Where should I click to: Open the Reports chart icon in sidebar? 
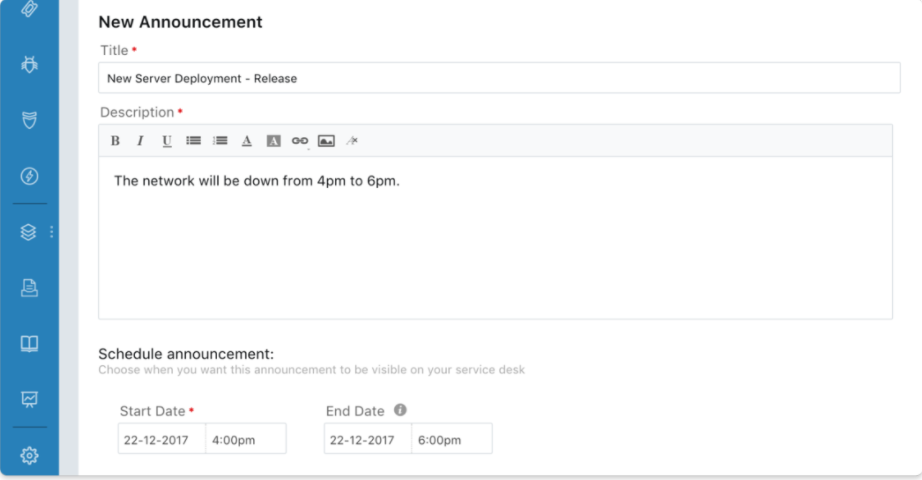(x=29, y=399)
